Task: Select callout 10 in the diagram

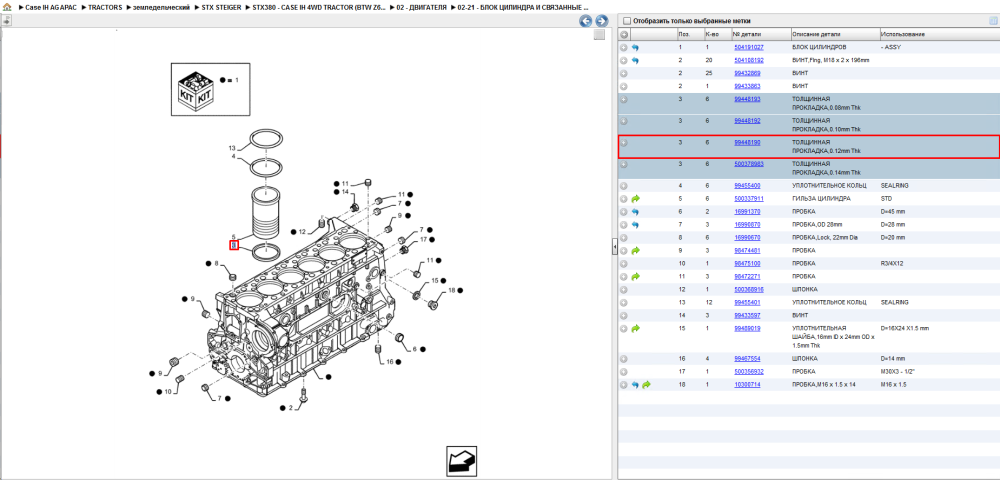Action: [x=168, y=392]
